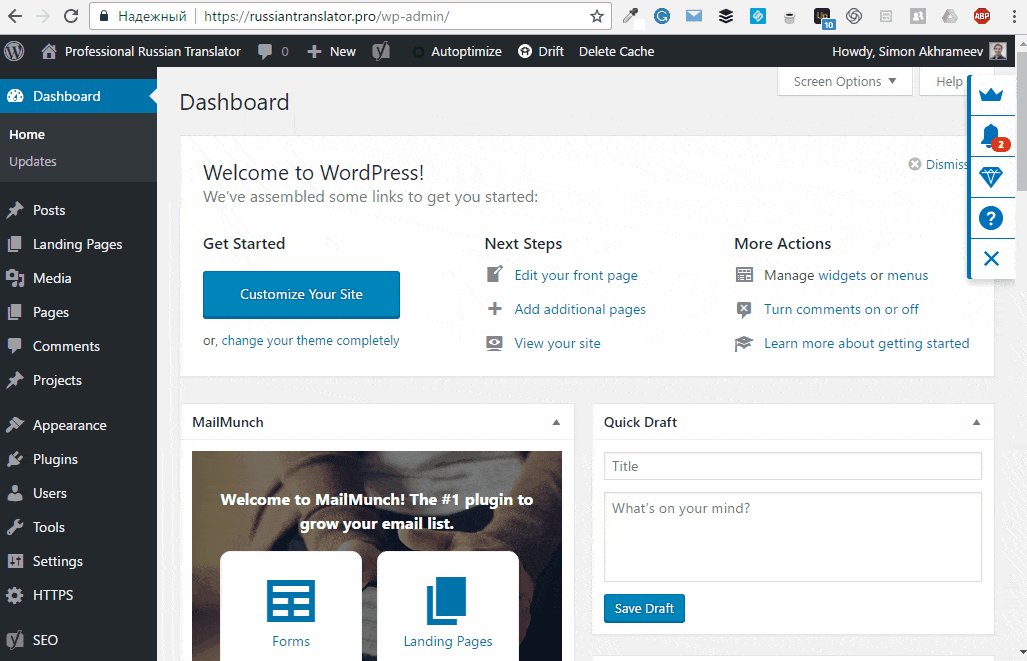Image resolution: width=1027 pixels, height=661 pixels.
Task: Click the Customize Your Site button
Action: (301, 295)
